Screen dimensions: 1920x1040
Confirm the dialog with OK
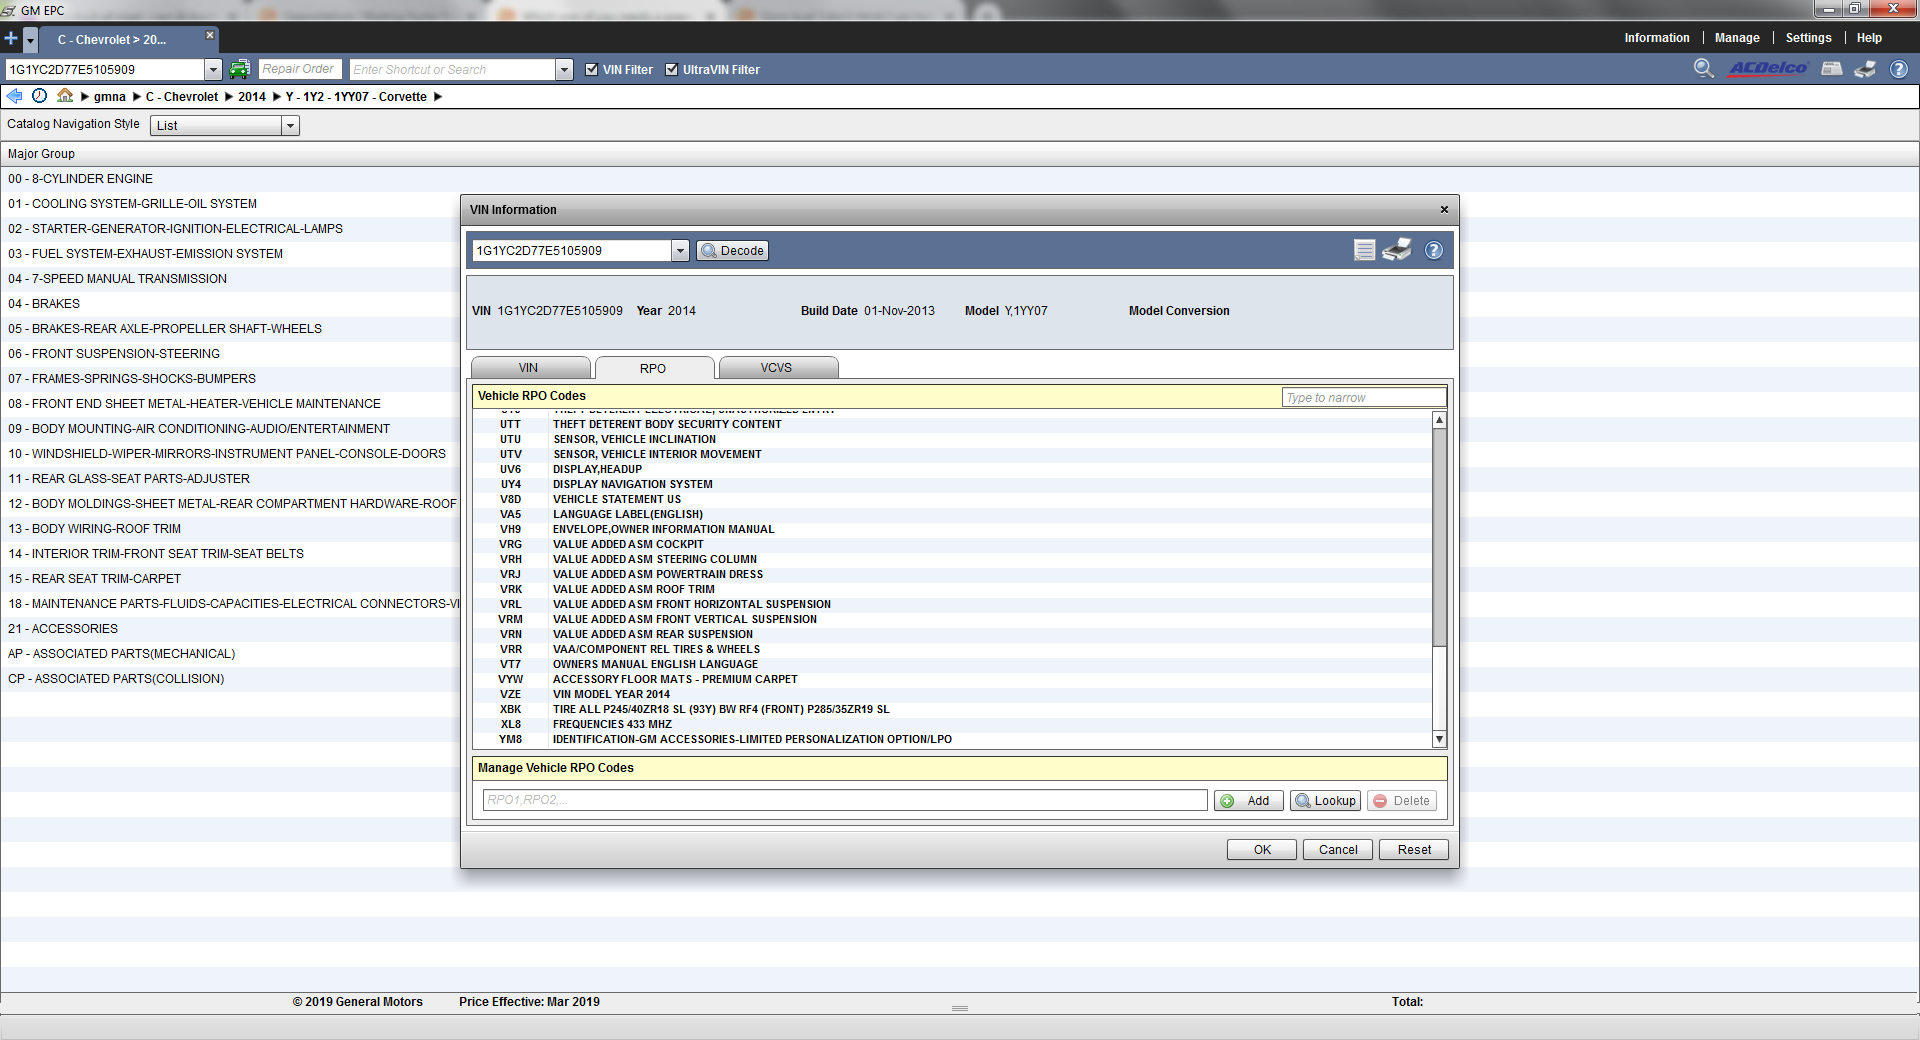[1262, 850]
